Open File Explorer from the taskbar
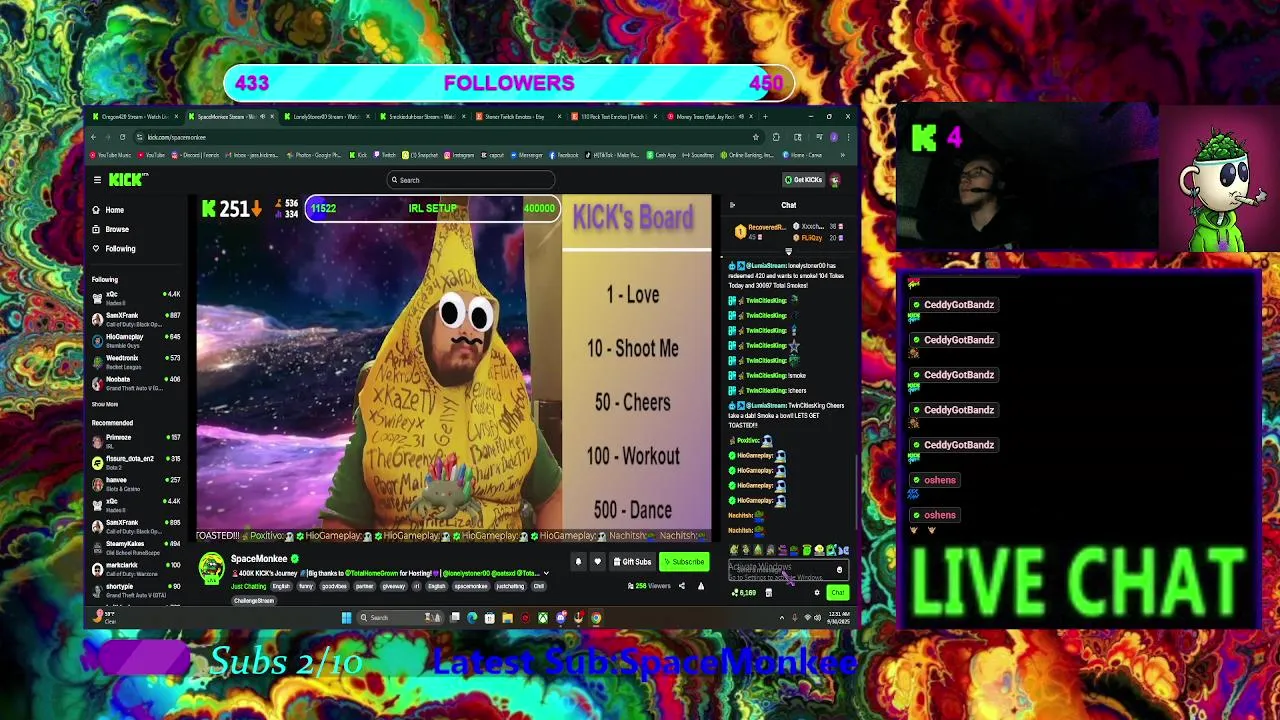The image size is (1280, 720). (x=507, y=618)
